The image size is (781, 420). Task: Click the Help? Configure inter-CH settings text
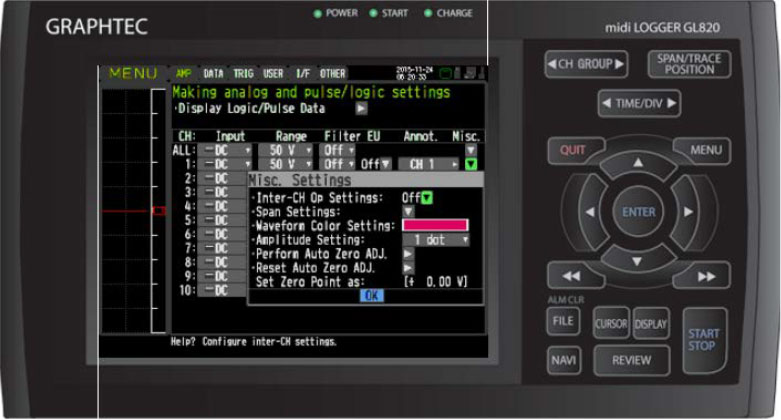click(254, 342)
